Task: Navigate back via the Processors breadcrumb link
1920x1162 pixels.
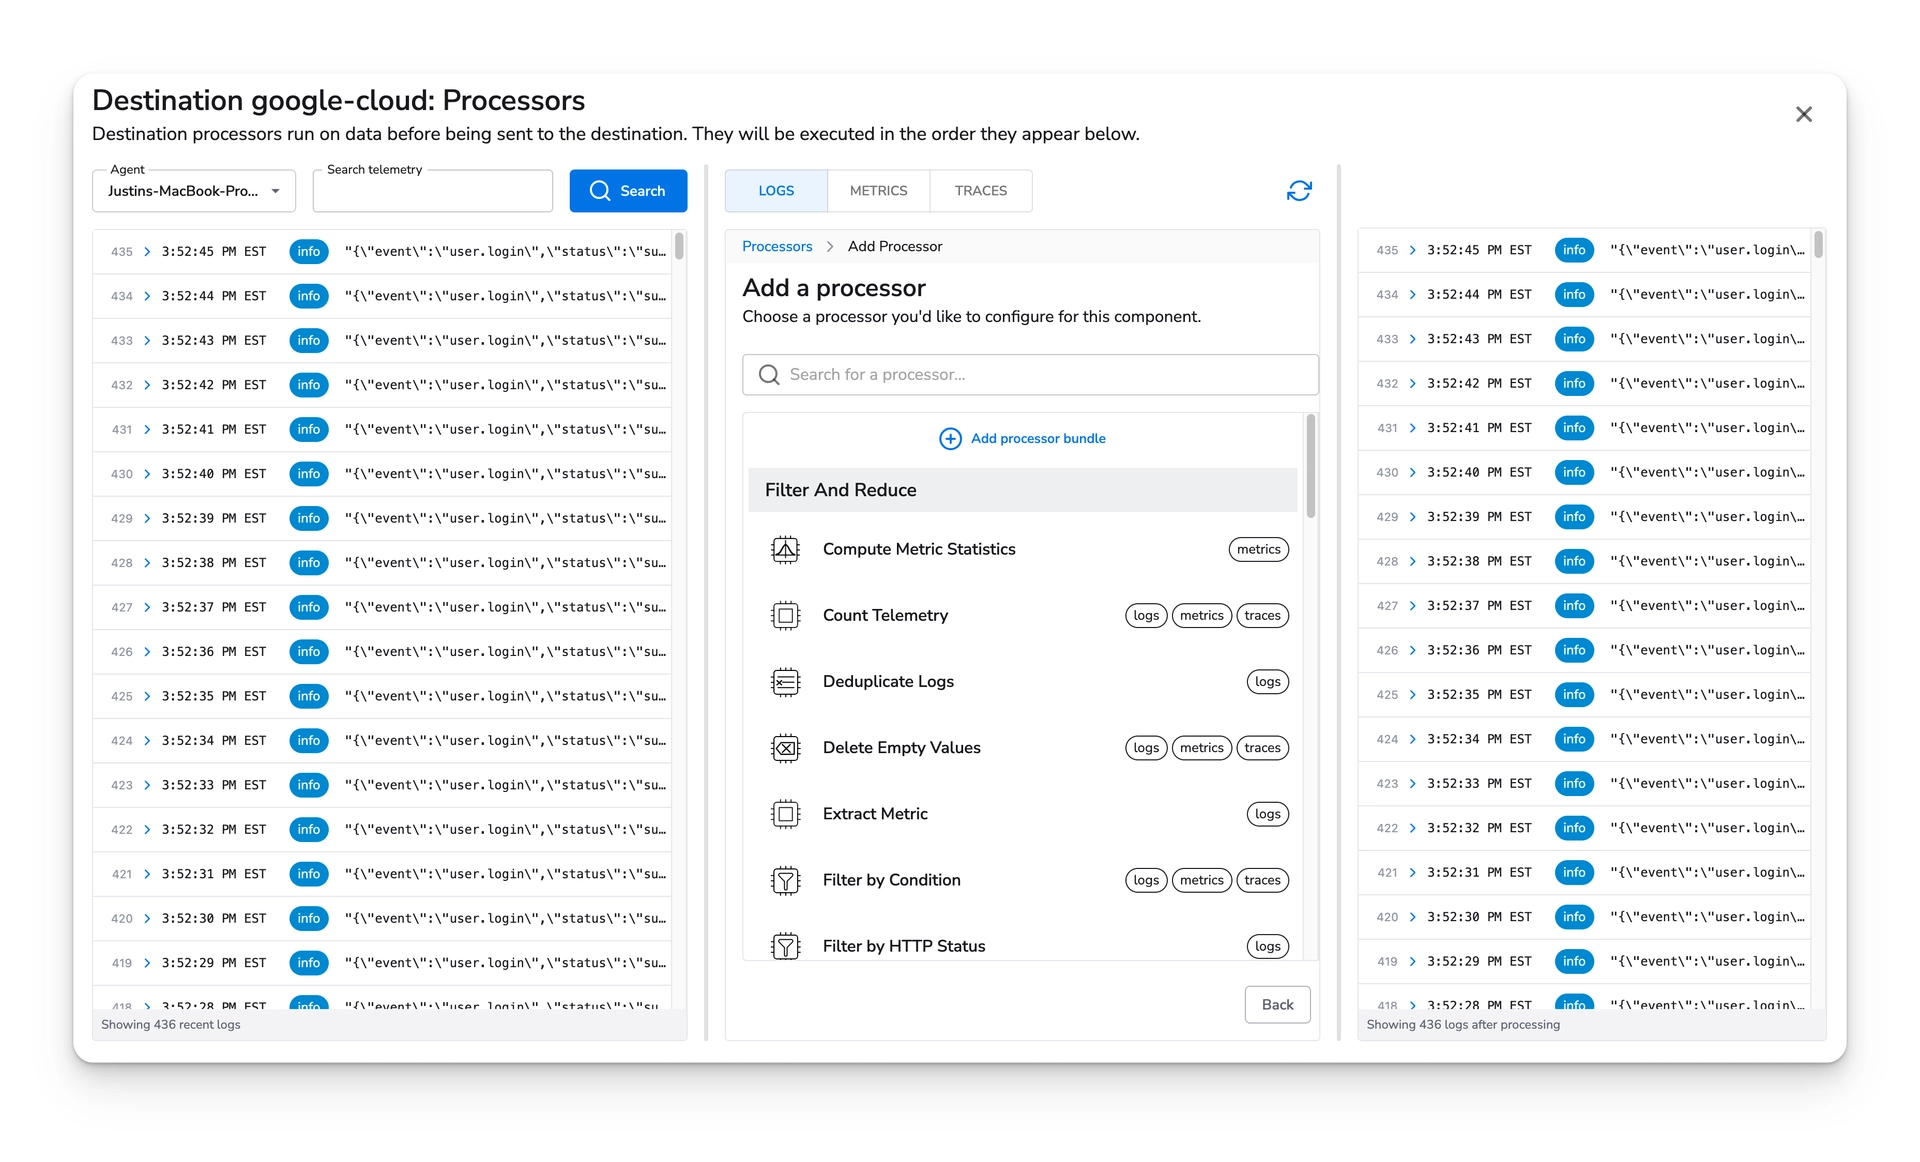Action: click(777, 246)
